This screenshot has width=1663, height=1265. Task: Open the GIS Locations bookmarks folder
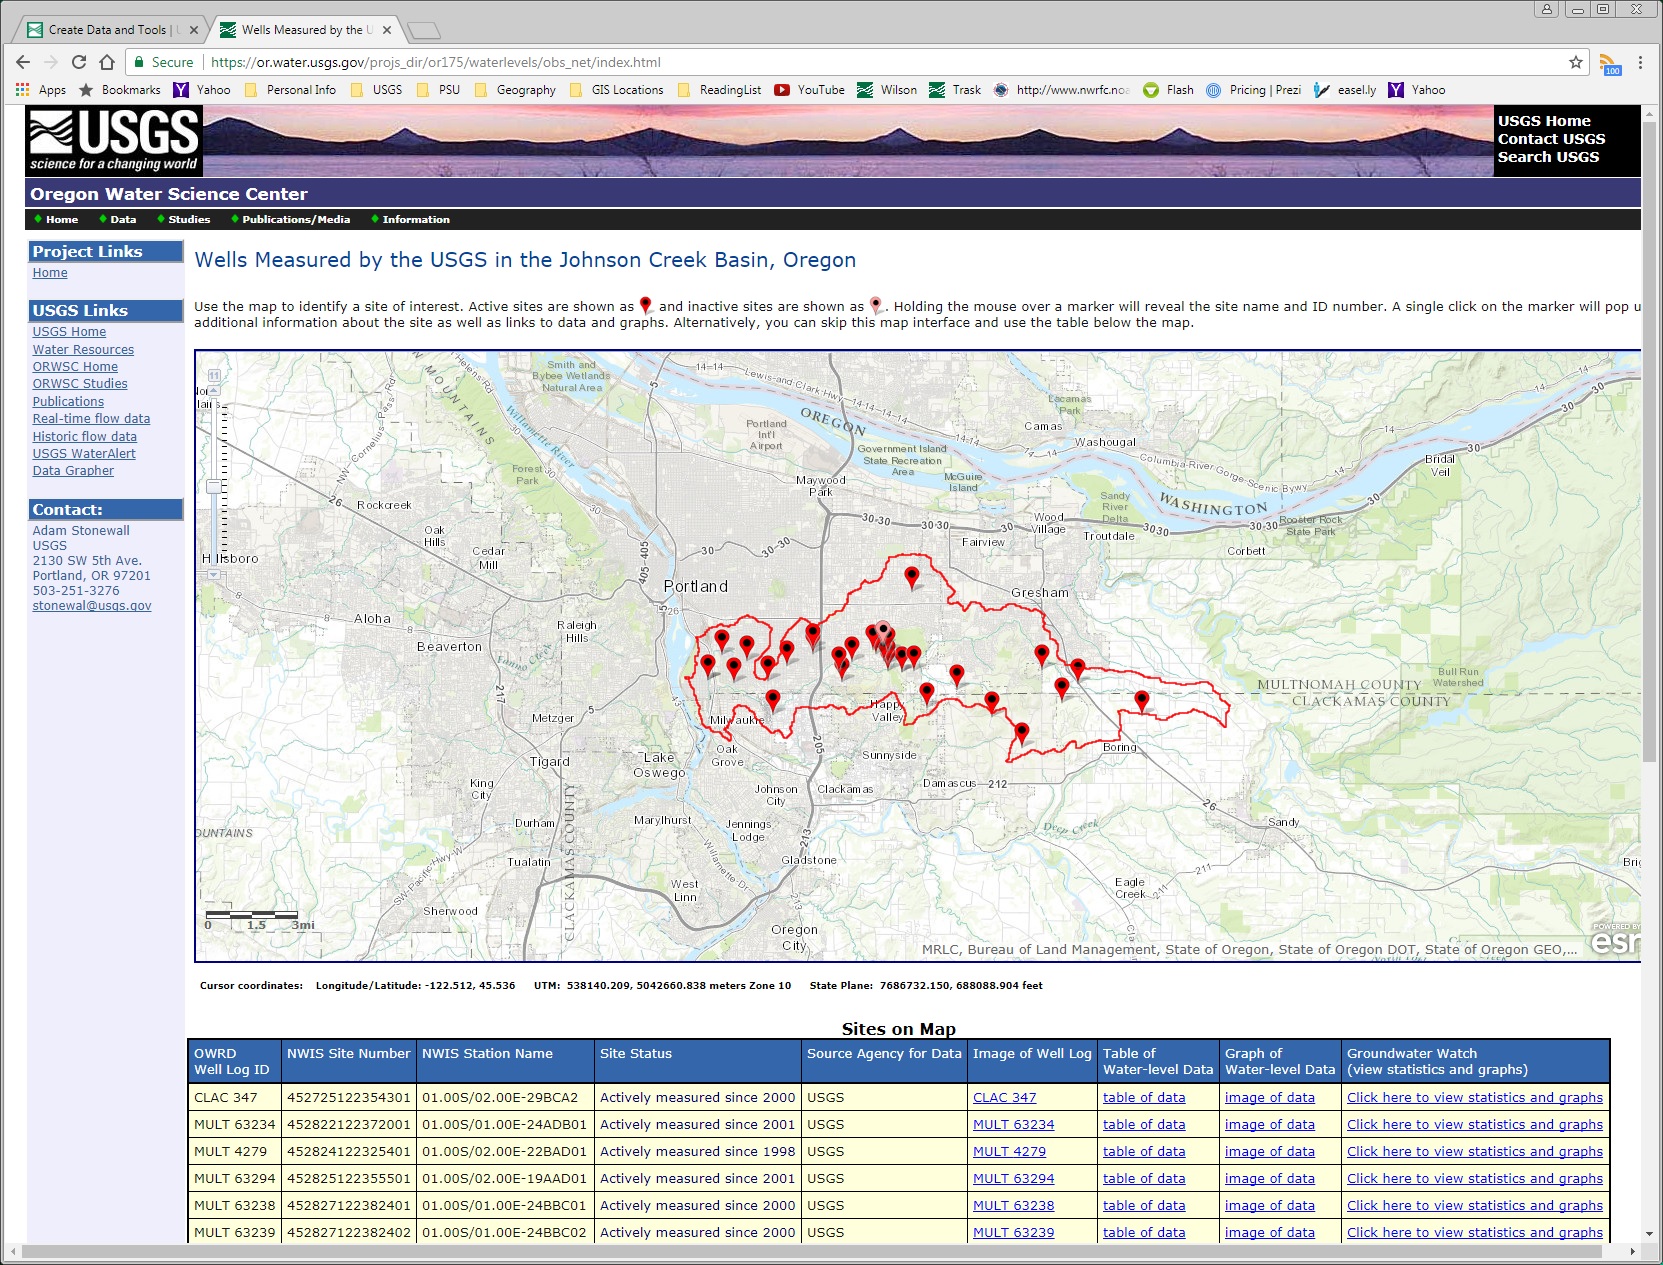[x=616, y=90]
